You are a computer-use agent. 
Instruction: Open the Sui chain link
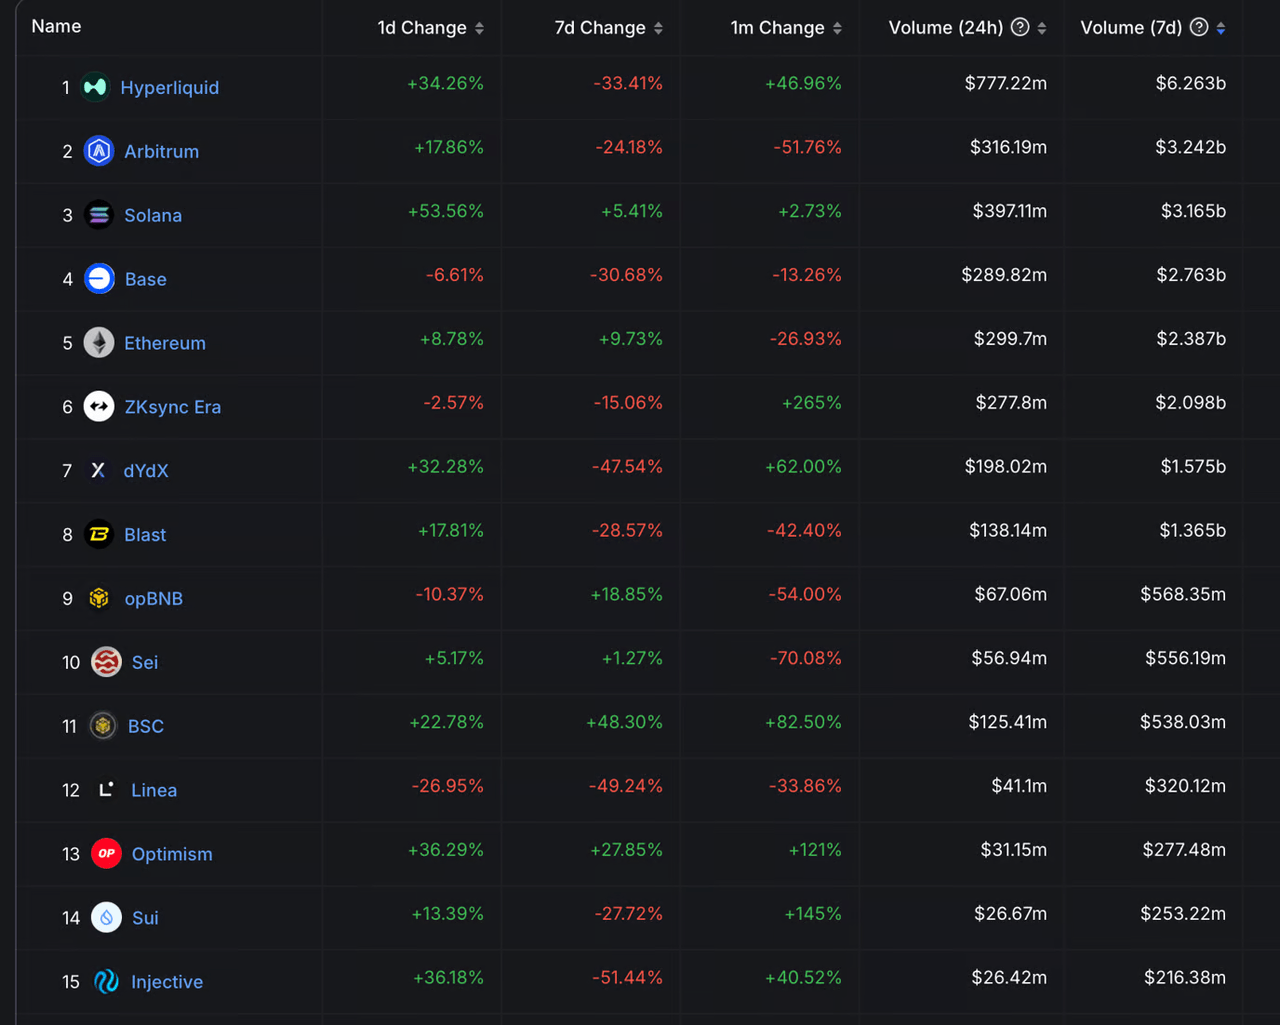pyautogui.click(x=145, y=918)
